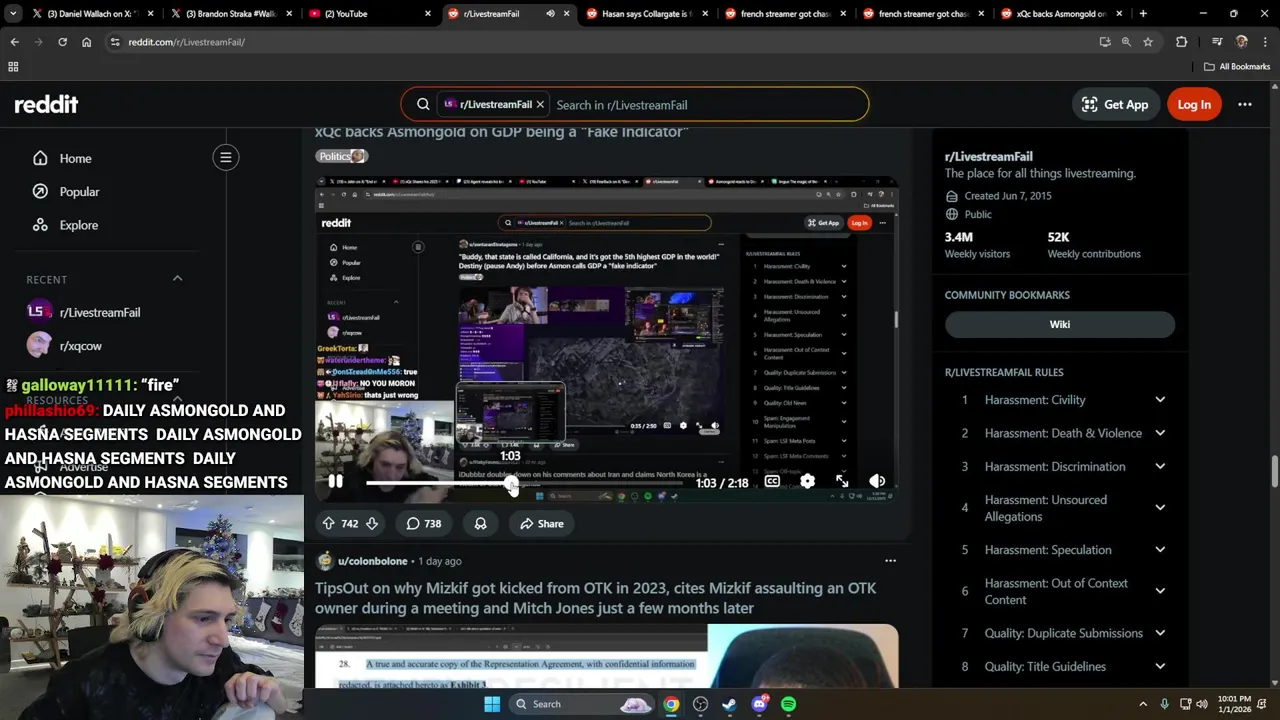Bookmark this page with star icon
The width and height of the screenshot is (1280, 720).
tap(1148, 42)
